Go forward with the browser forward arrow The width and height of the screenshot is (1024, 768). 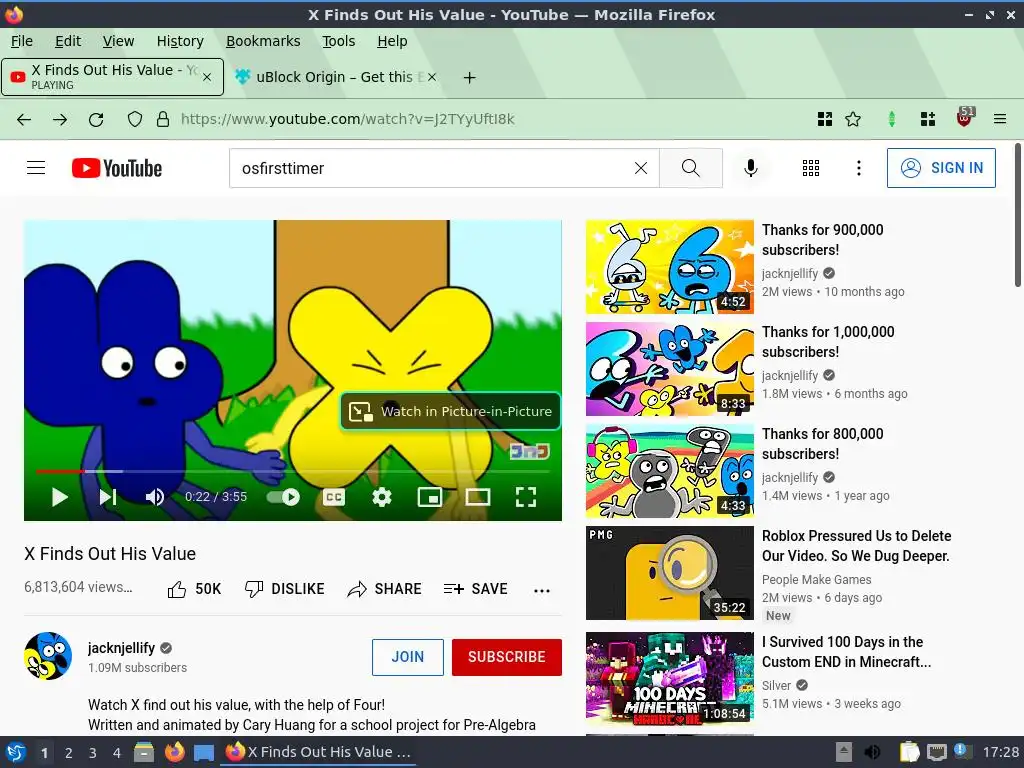coord(60,119)
